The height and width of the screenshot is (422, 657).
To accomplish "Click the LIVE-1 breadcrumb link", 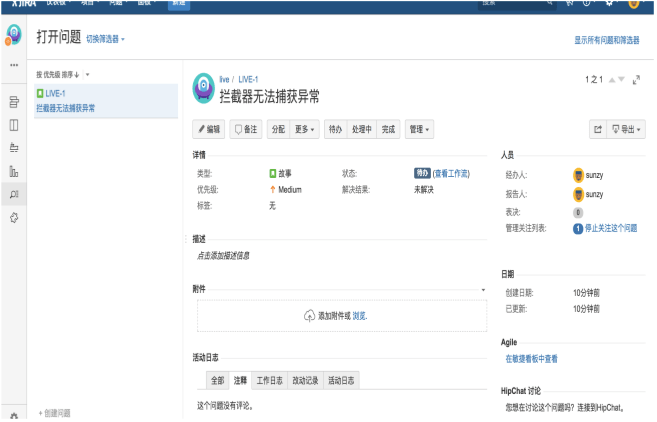I will coord(248,80).
